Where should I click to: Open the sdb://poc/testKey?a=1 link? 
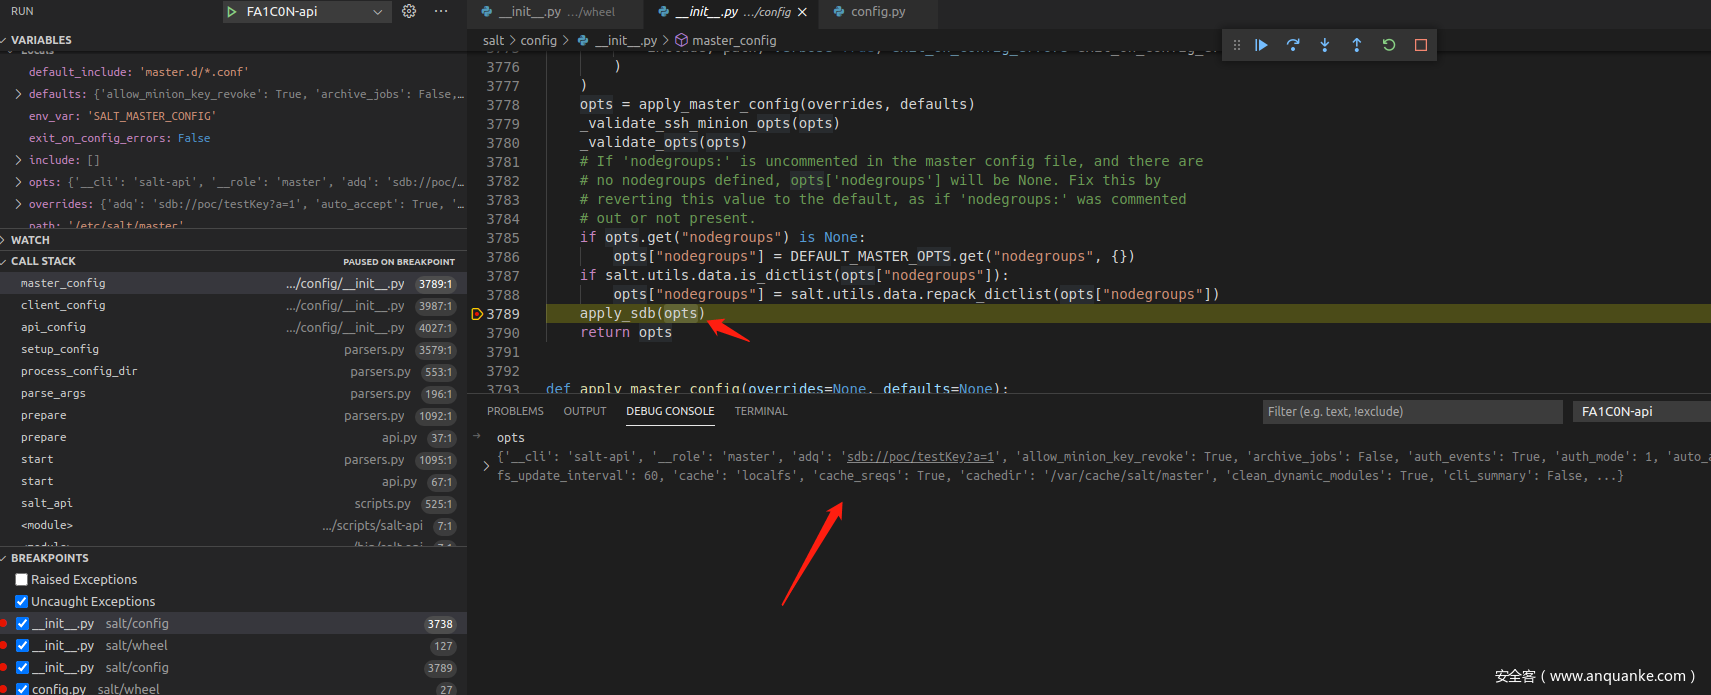point(920,457)
